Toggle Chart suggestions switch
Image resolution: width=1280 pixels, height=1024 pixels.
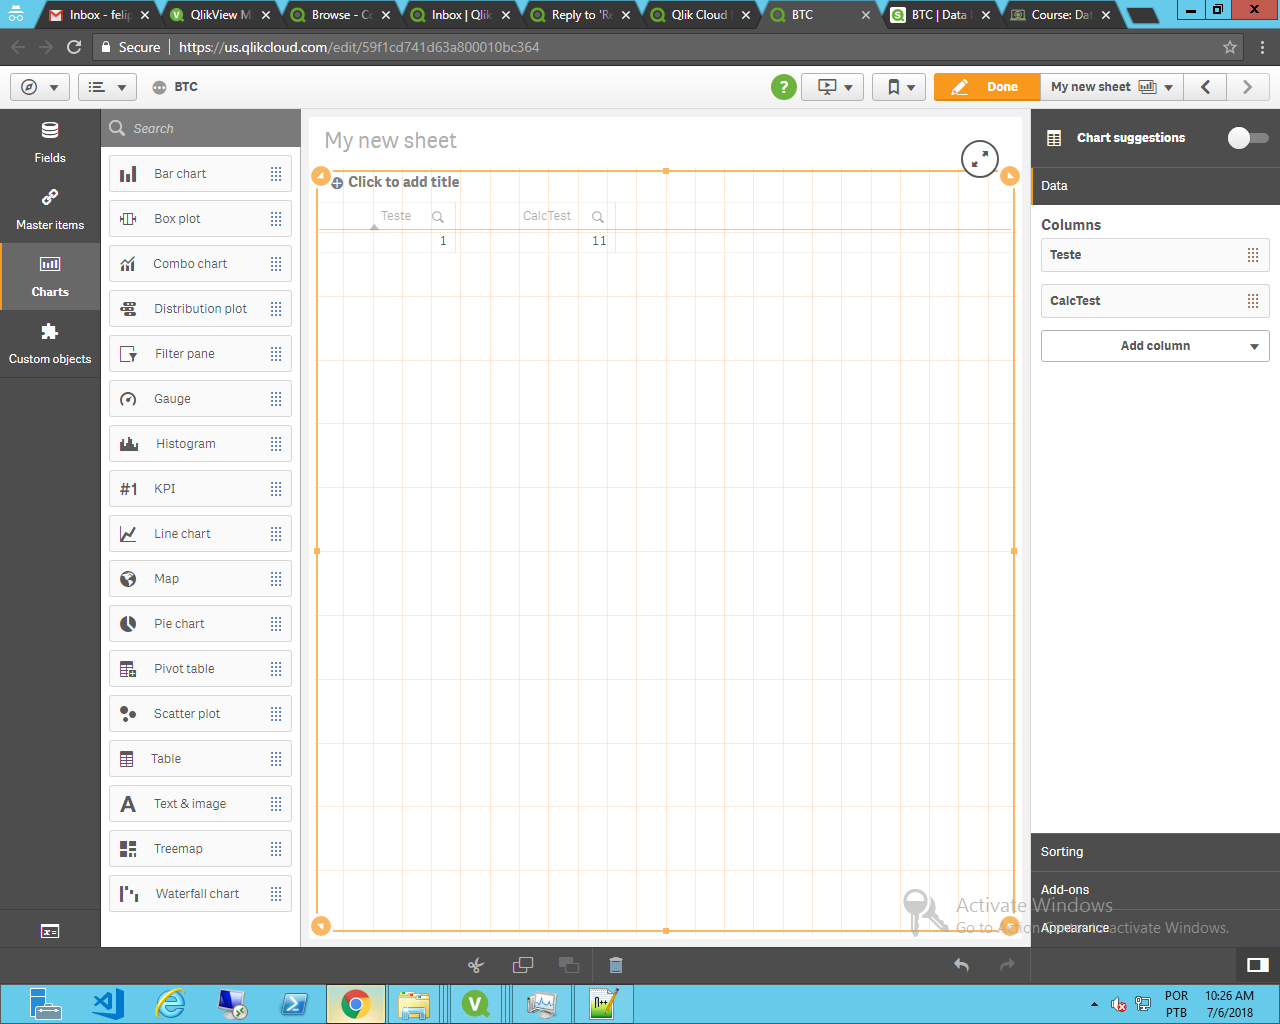tap(1248, 138)
